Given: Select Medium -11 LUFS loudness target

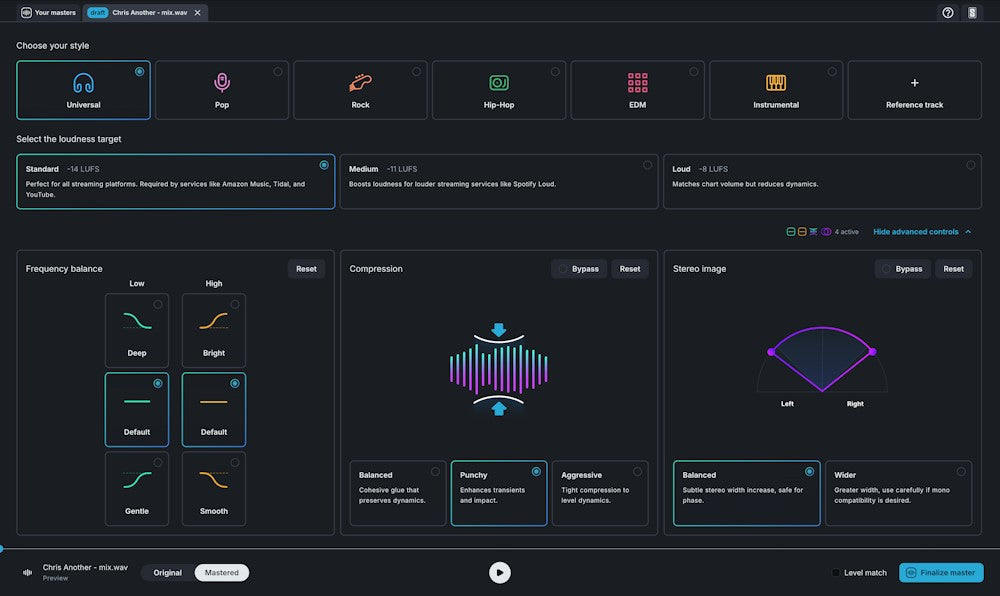Looking at the screenshot, I should tap(499, 182).
